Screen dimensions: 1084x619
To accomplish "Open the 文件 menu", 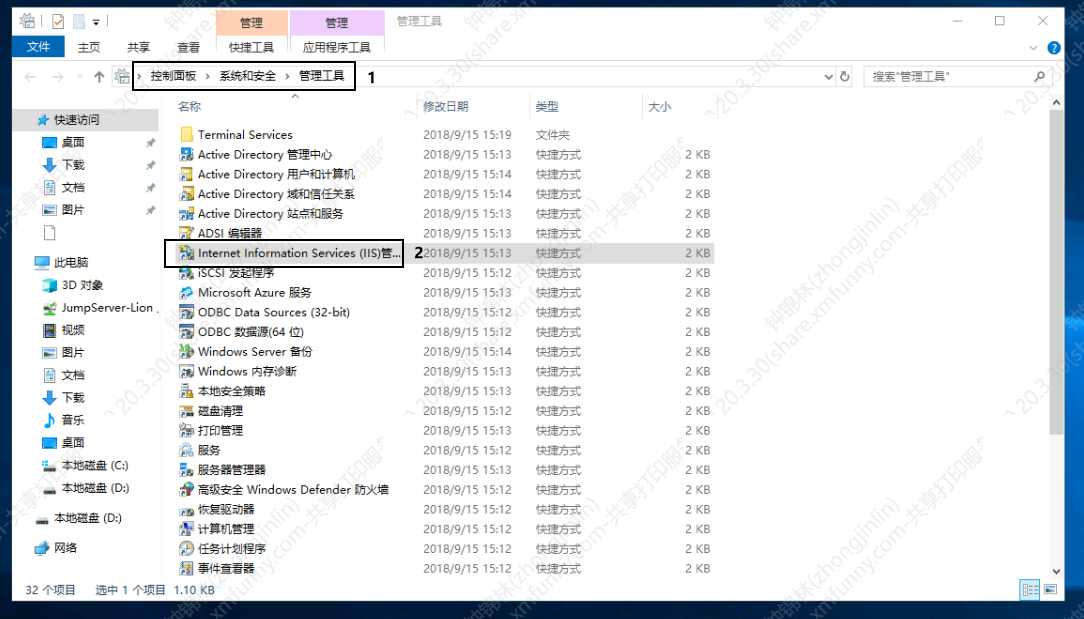I will (x=38, y=47).
